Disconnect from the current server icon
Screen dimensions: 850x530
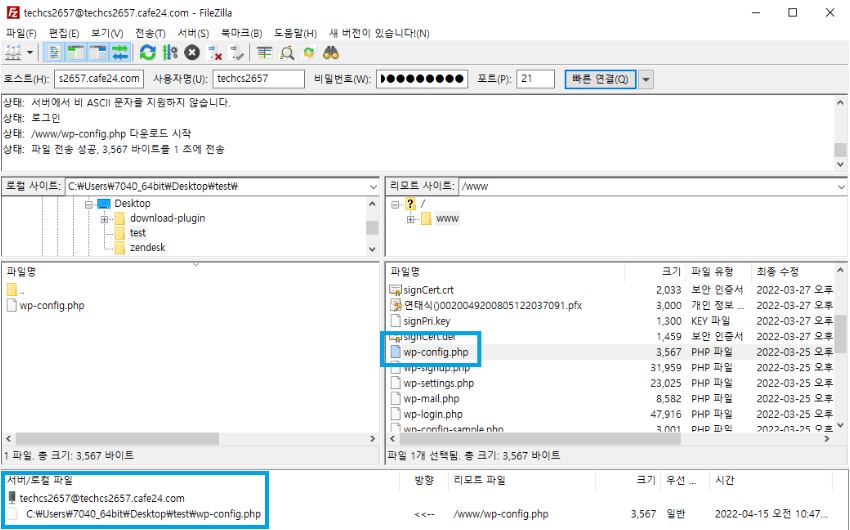tap(215, 53)
